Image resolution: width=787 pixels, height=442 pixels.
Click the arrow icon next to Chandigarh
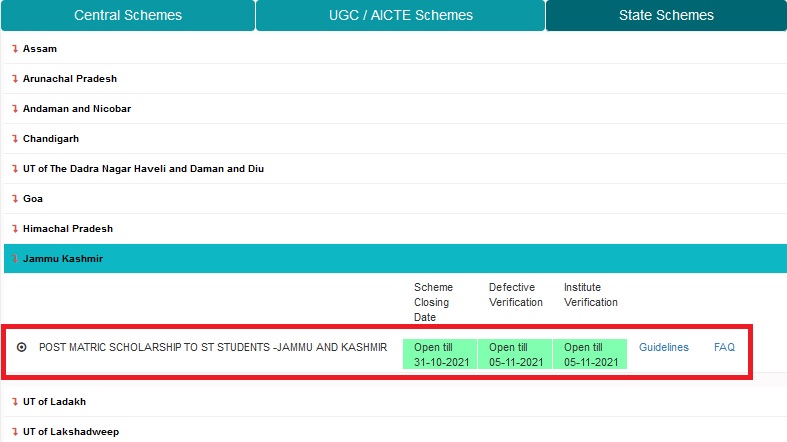tap(15, 139)
